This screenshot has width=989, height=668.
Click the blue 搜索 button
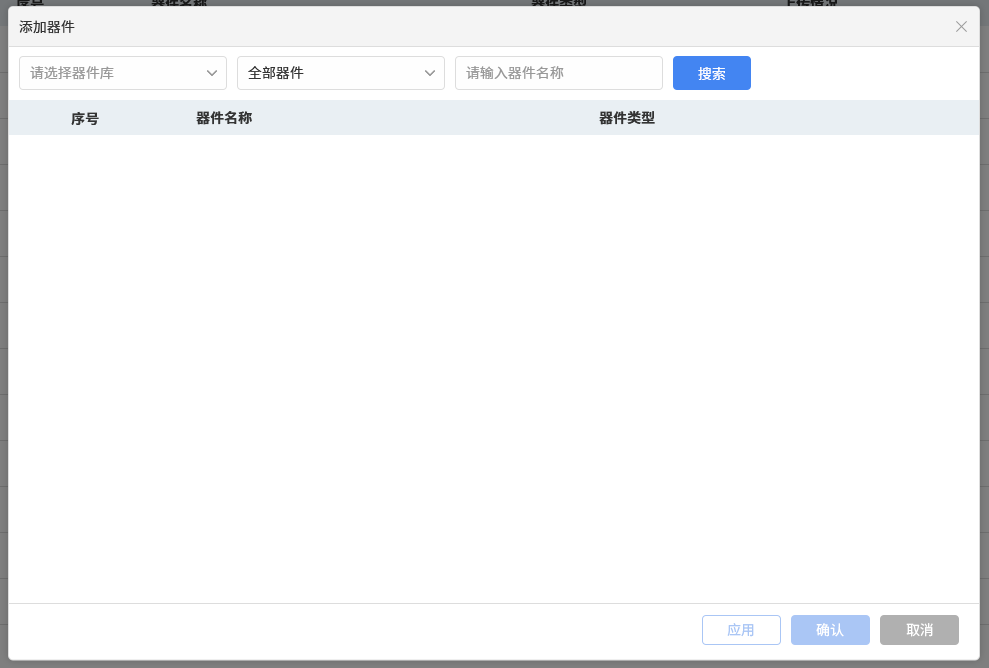tap(711, 73)
